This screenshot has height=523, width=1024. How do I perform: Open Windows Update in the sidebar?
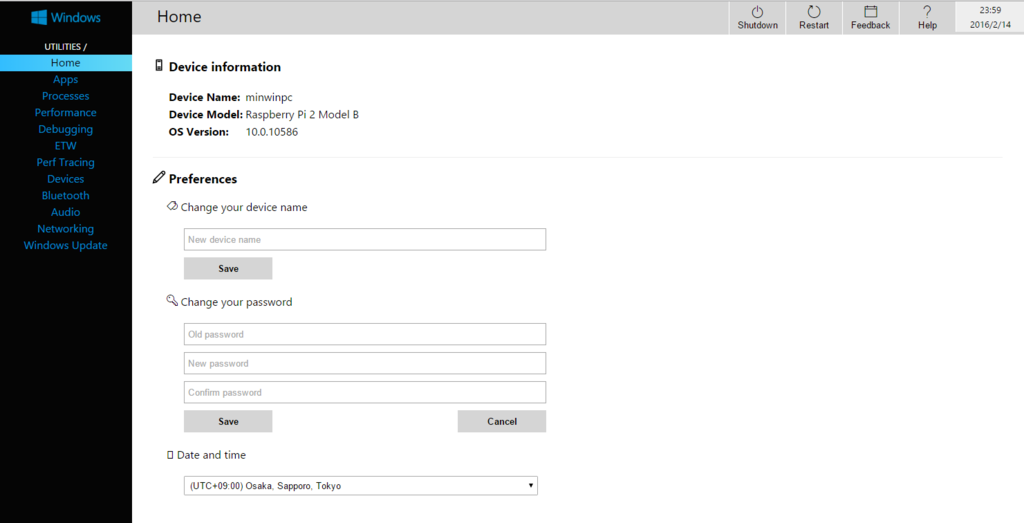pos(65,246)
